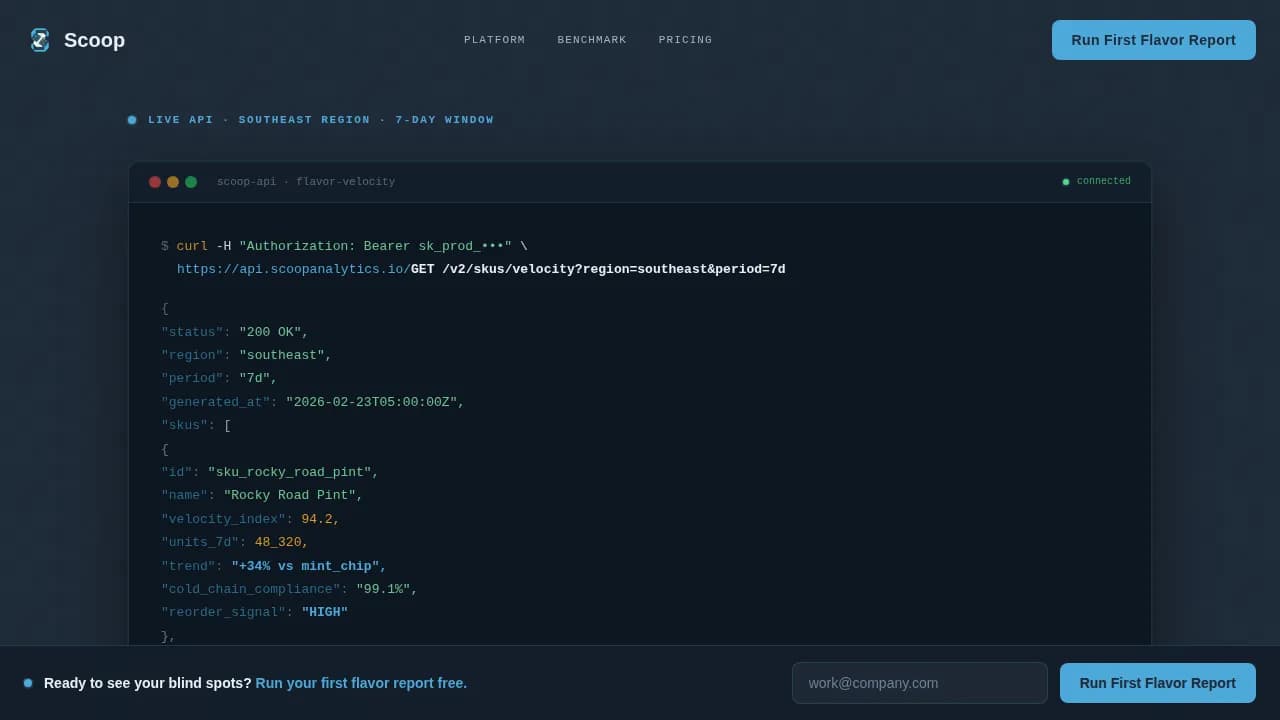Viewport: 1280px width, 720px height.
Task: Follow 'Run your first flavor report free' link
Action: (x=361, y=683)
